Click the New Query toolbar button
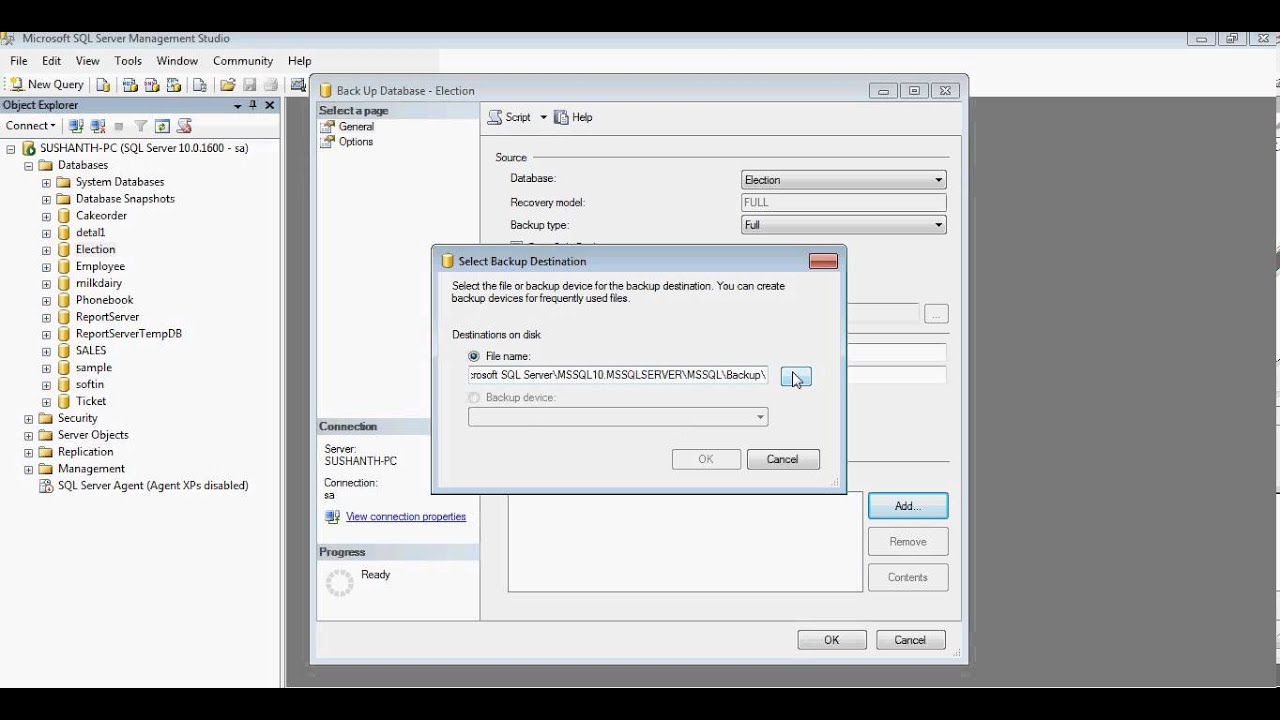This screenshot has width=1280, height=720. [x=47, y=85]
